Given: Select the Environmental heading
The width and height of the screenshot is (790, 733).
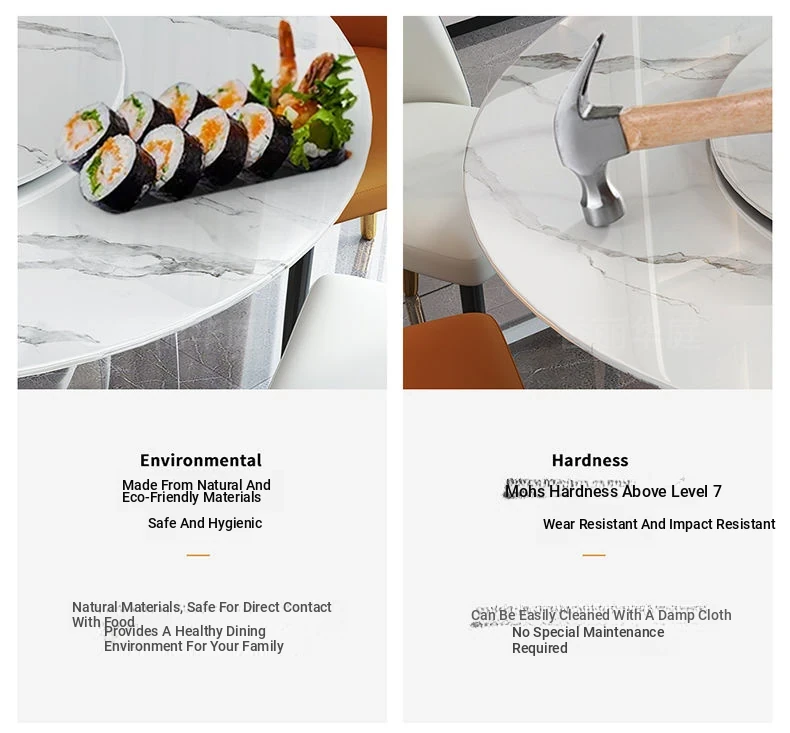Looking at the screenshot, I should coord(201,460).
